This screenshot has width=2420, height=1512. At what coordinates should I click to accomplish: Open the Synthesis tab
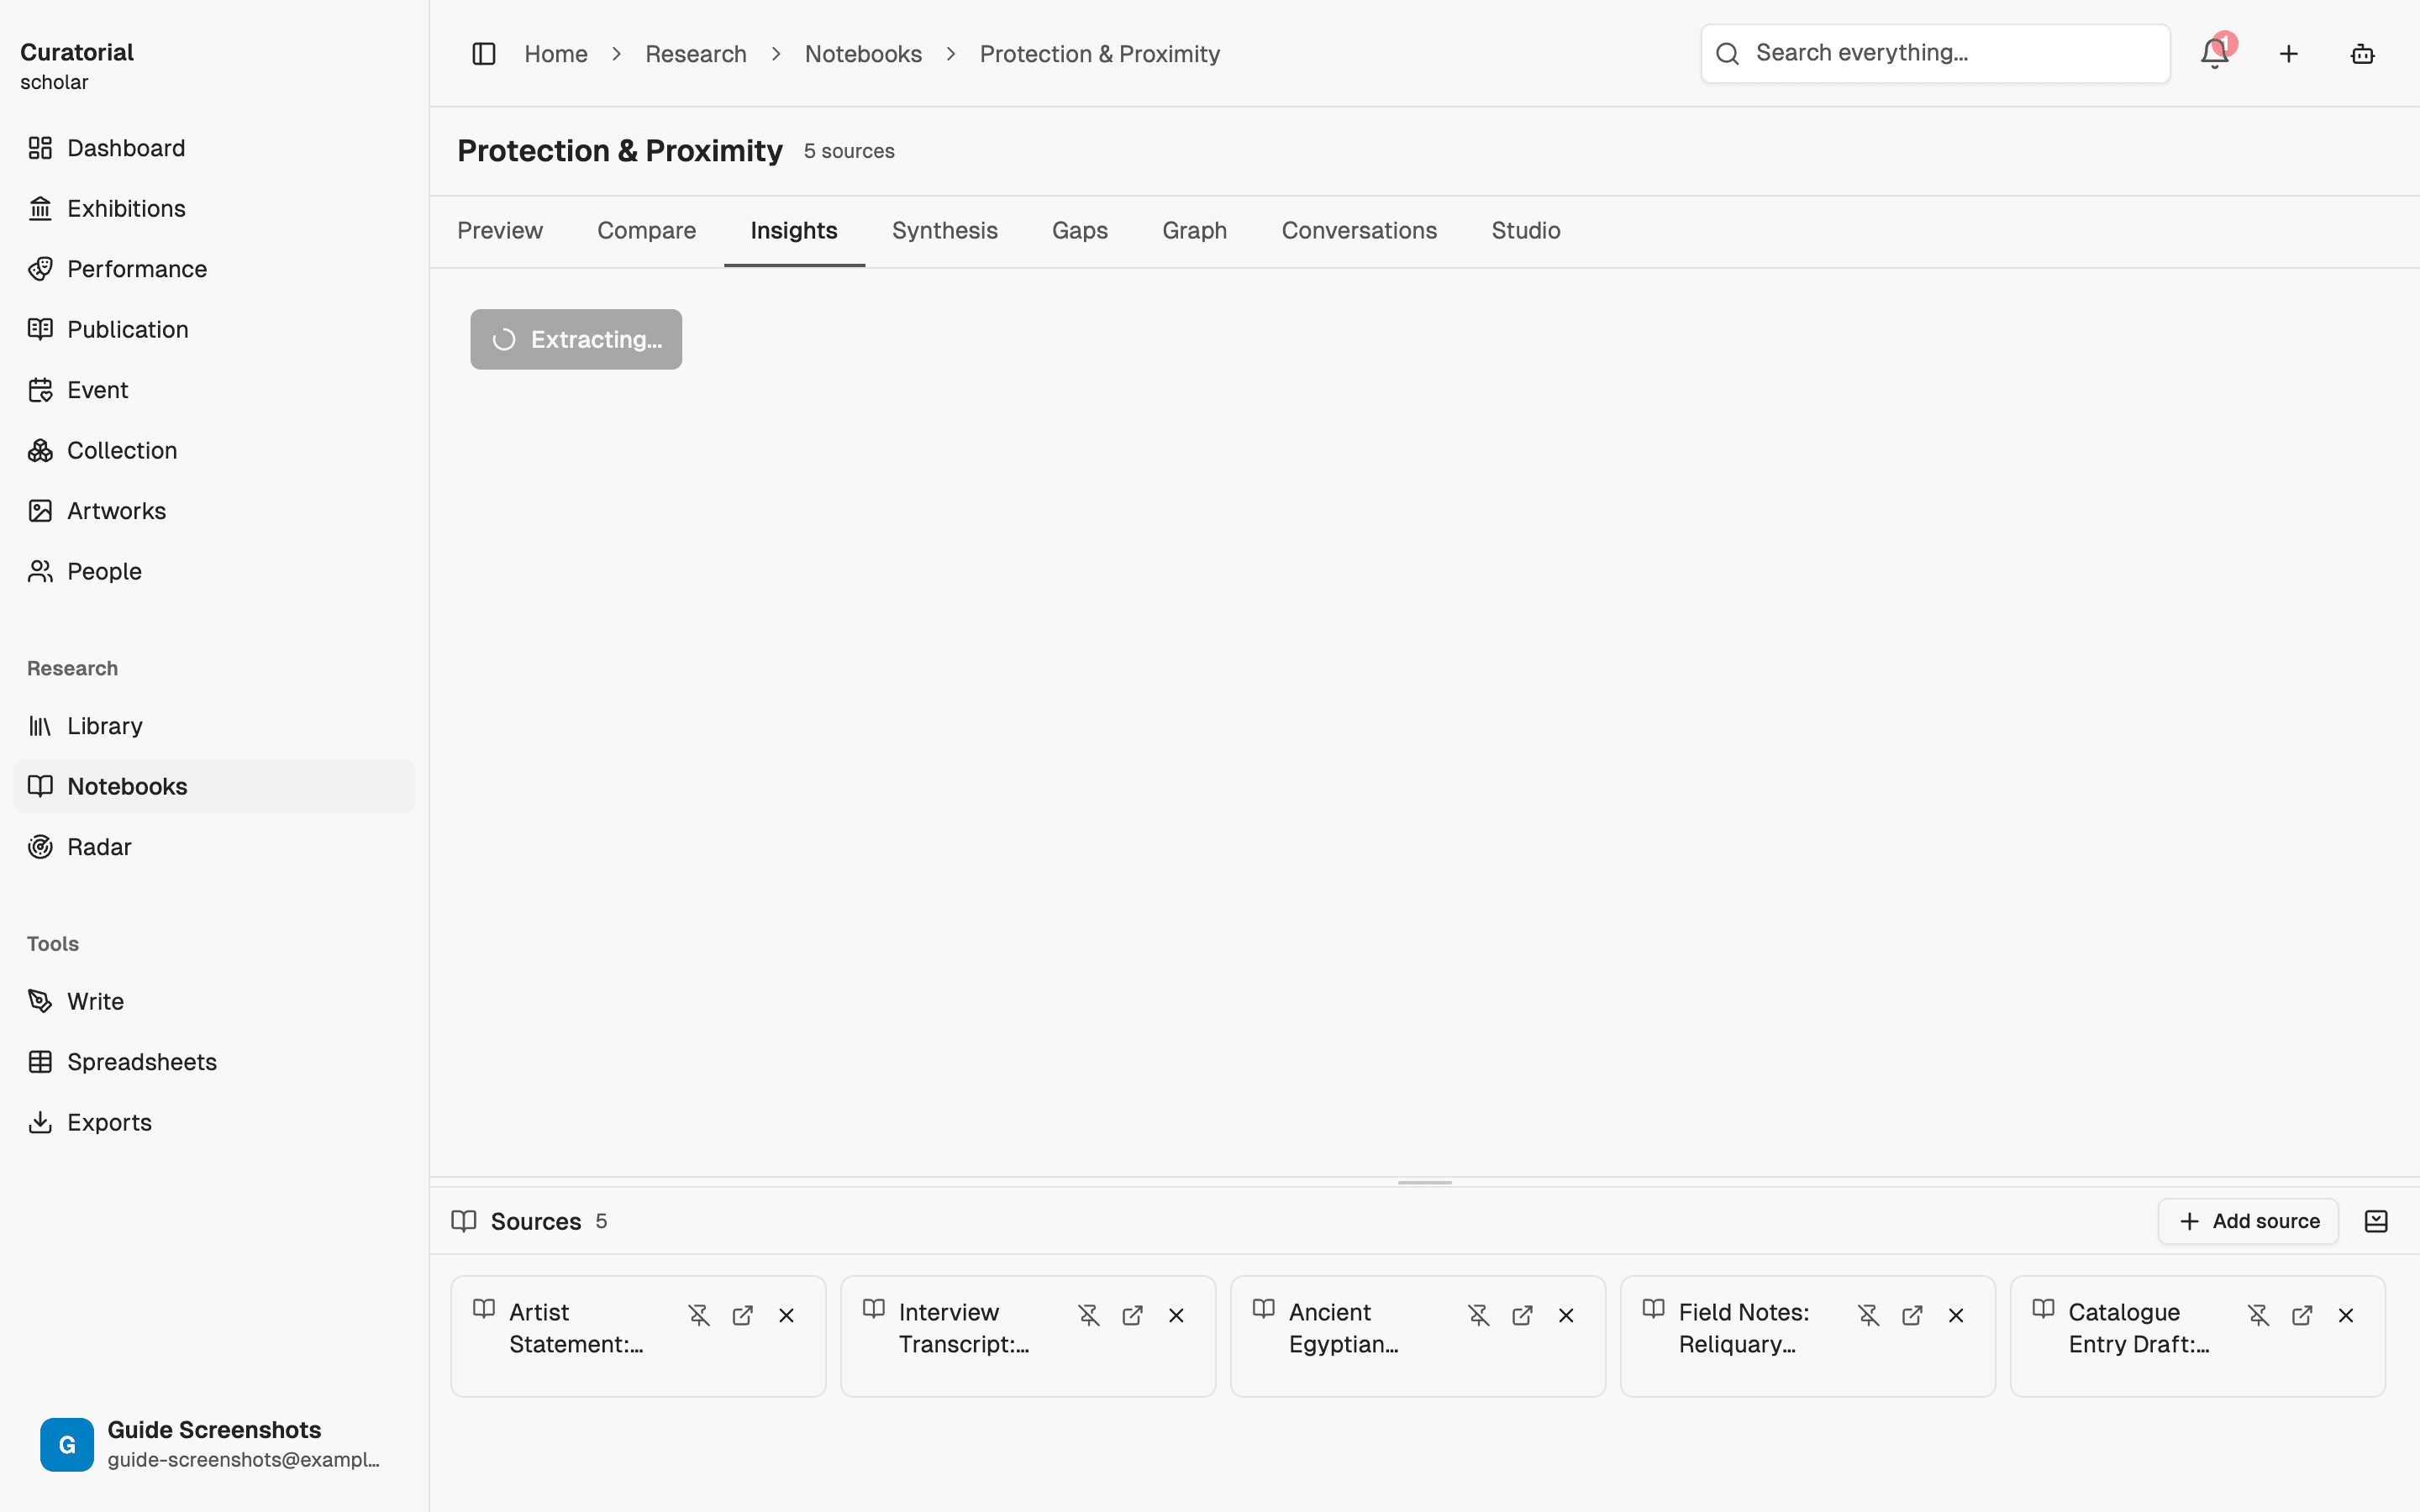pos(944,231)
